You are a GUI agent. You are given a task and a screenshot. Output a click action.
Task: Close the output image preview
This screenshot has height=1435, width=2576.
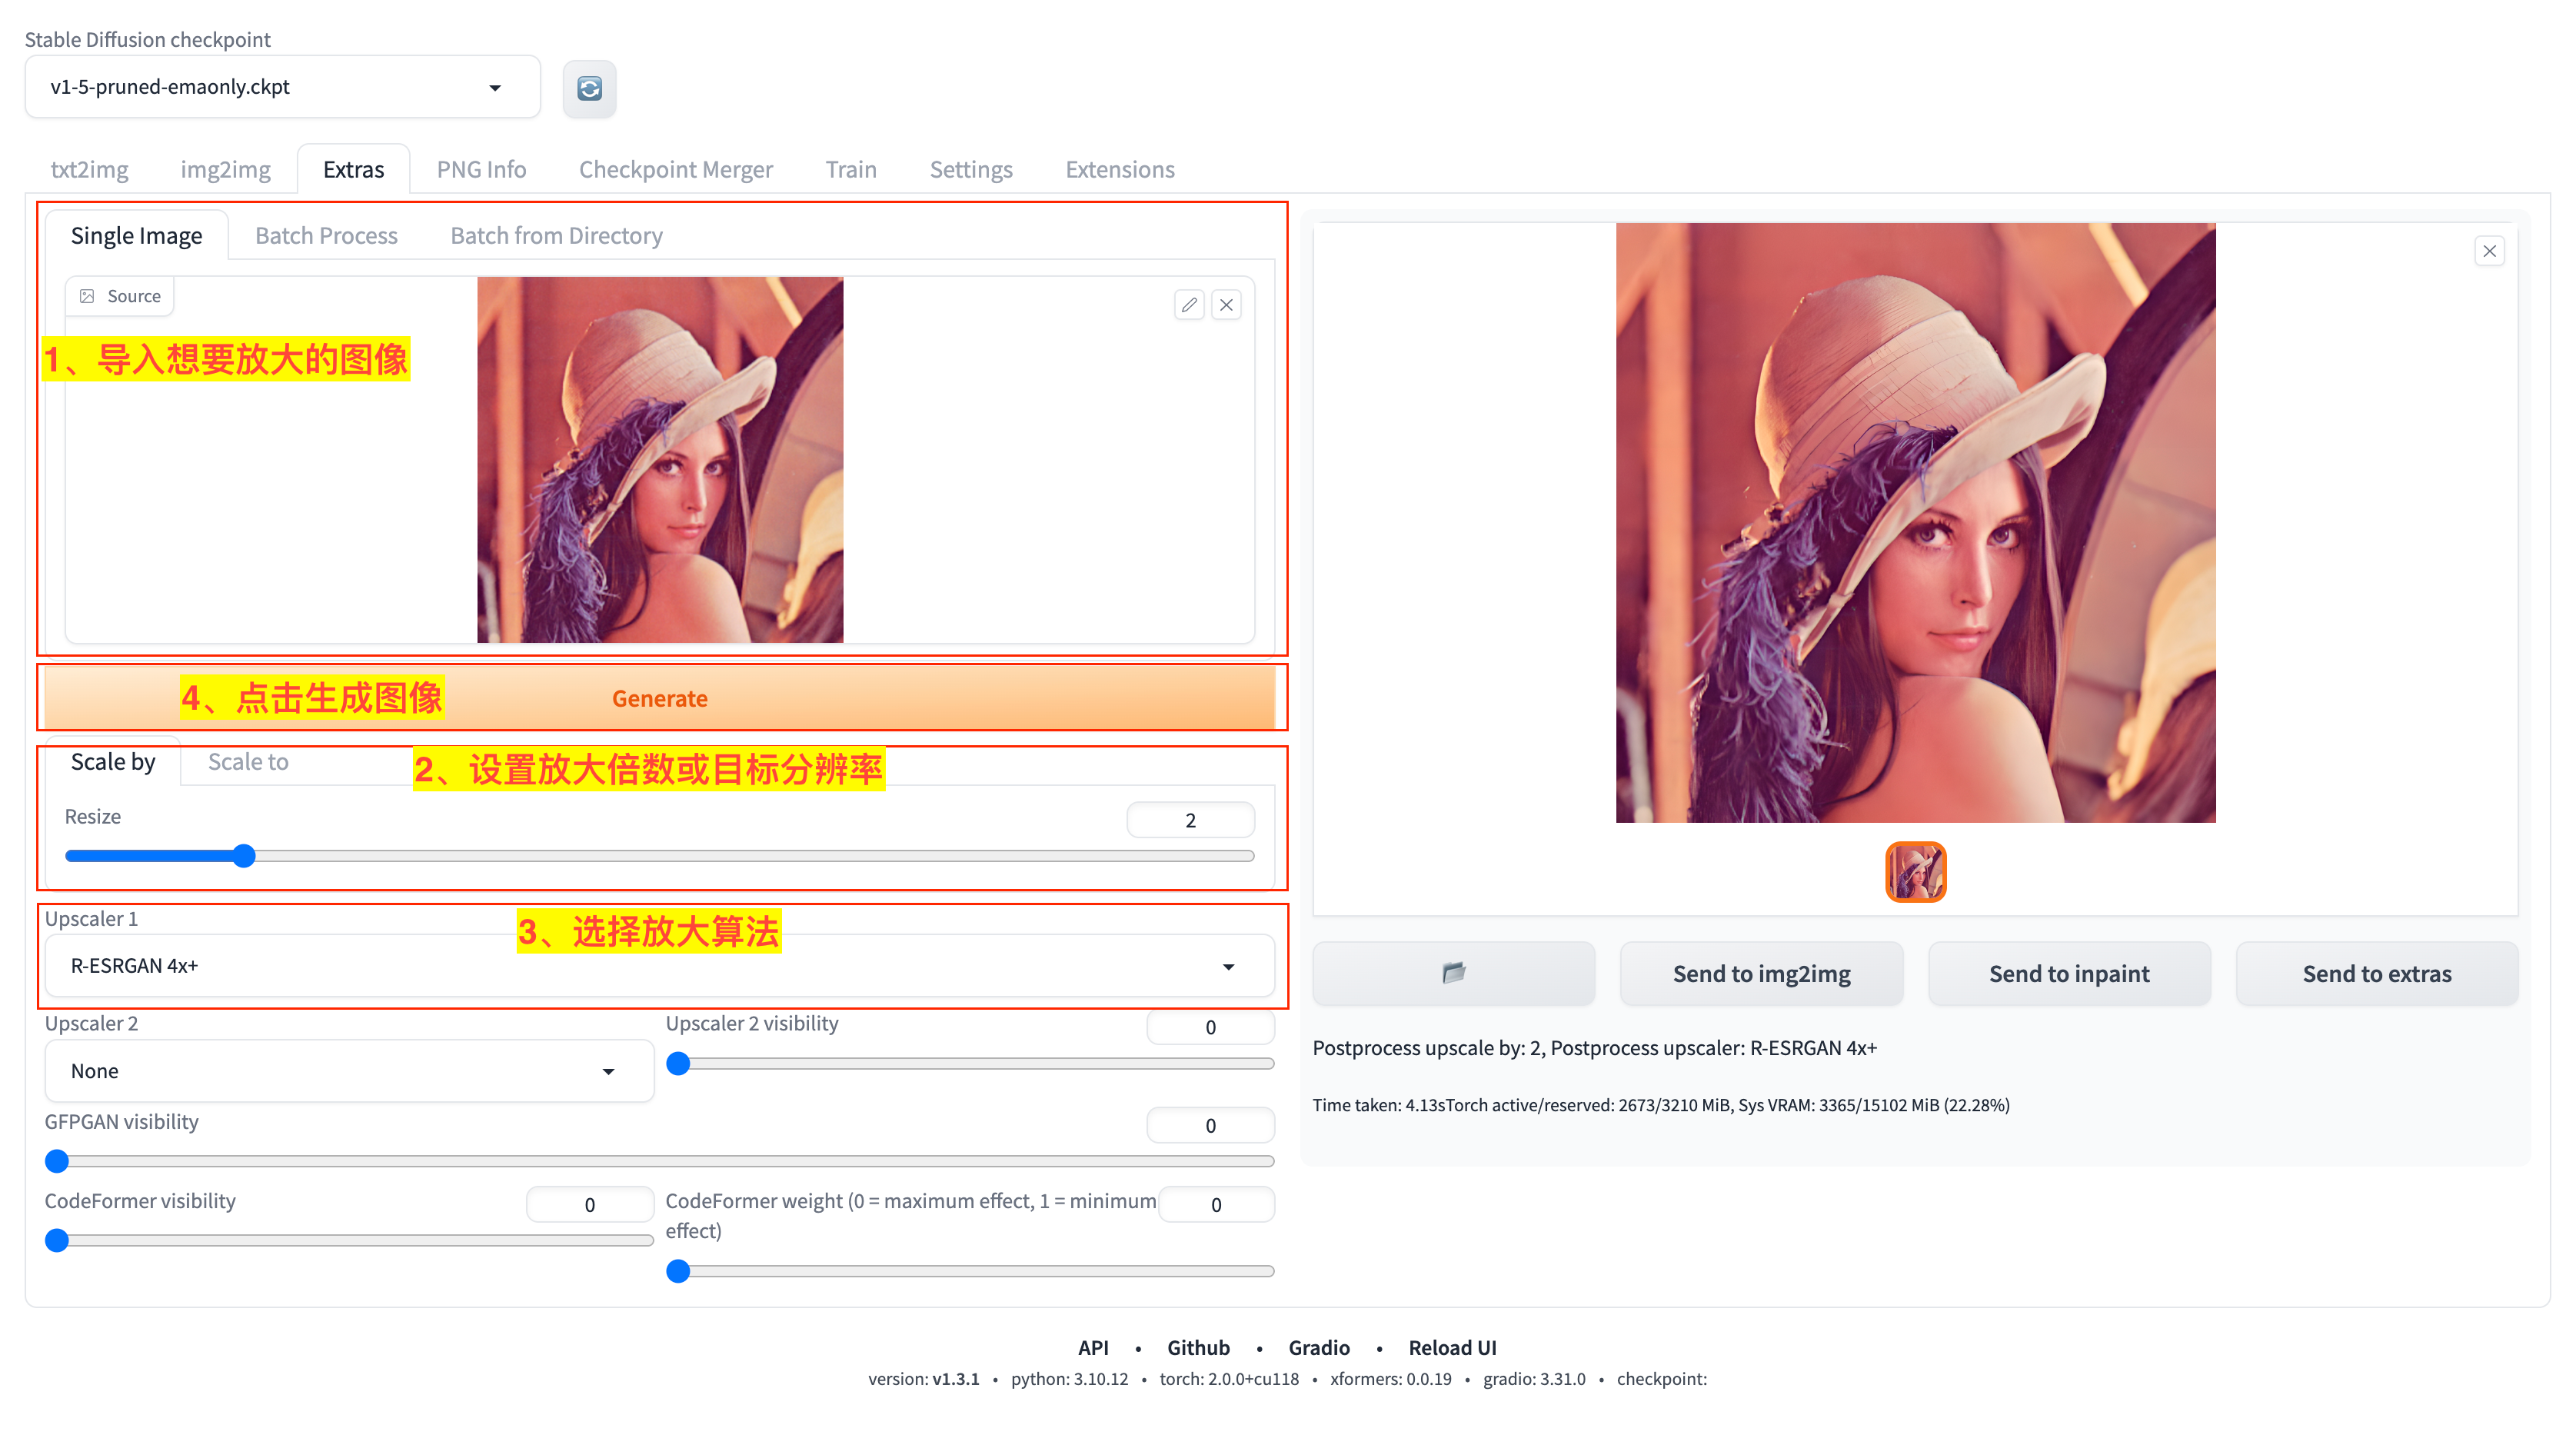(x=2489, y=251)
